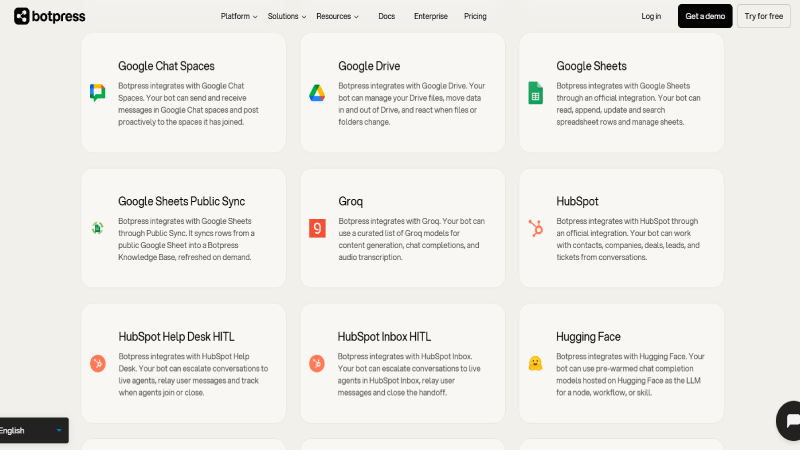Click the Public Sync description text
The image size is (800, 450).
186,239
